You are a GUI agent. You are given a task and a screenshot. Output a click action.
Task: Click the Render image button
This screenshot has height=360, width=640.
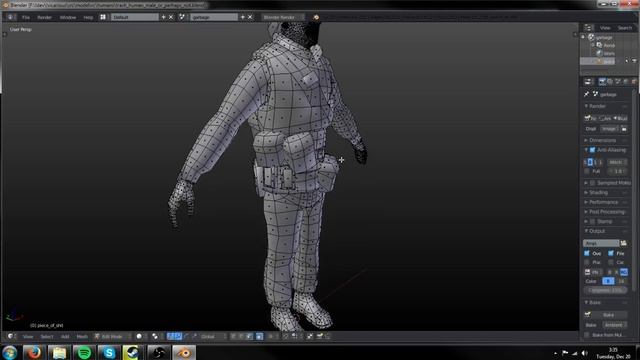(x=590, y=118)
